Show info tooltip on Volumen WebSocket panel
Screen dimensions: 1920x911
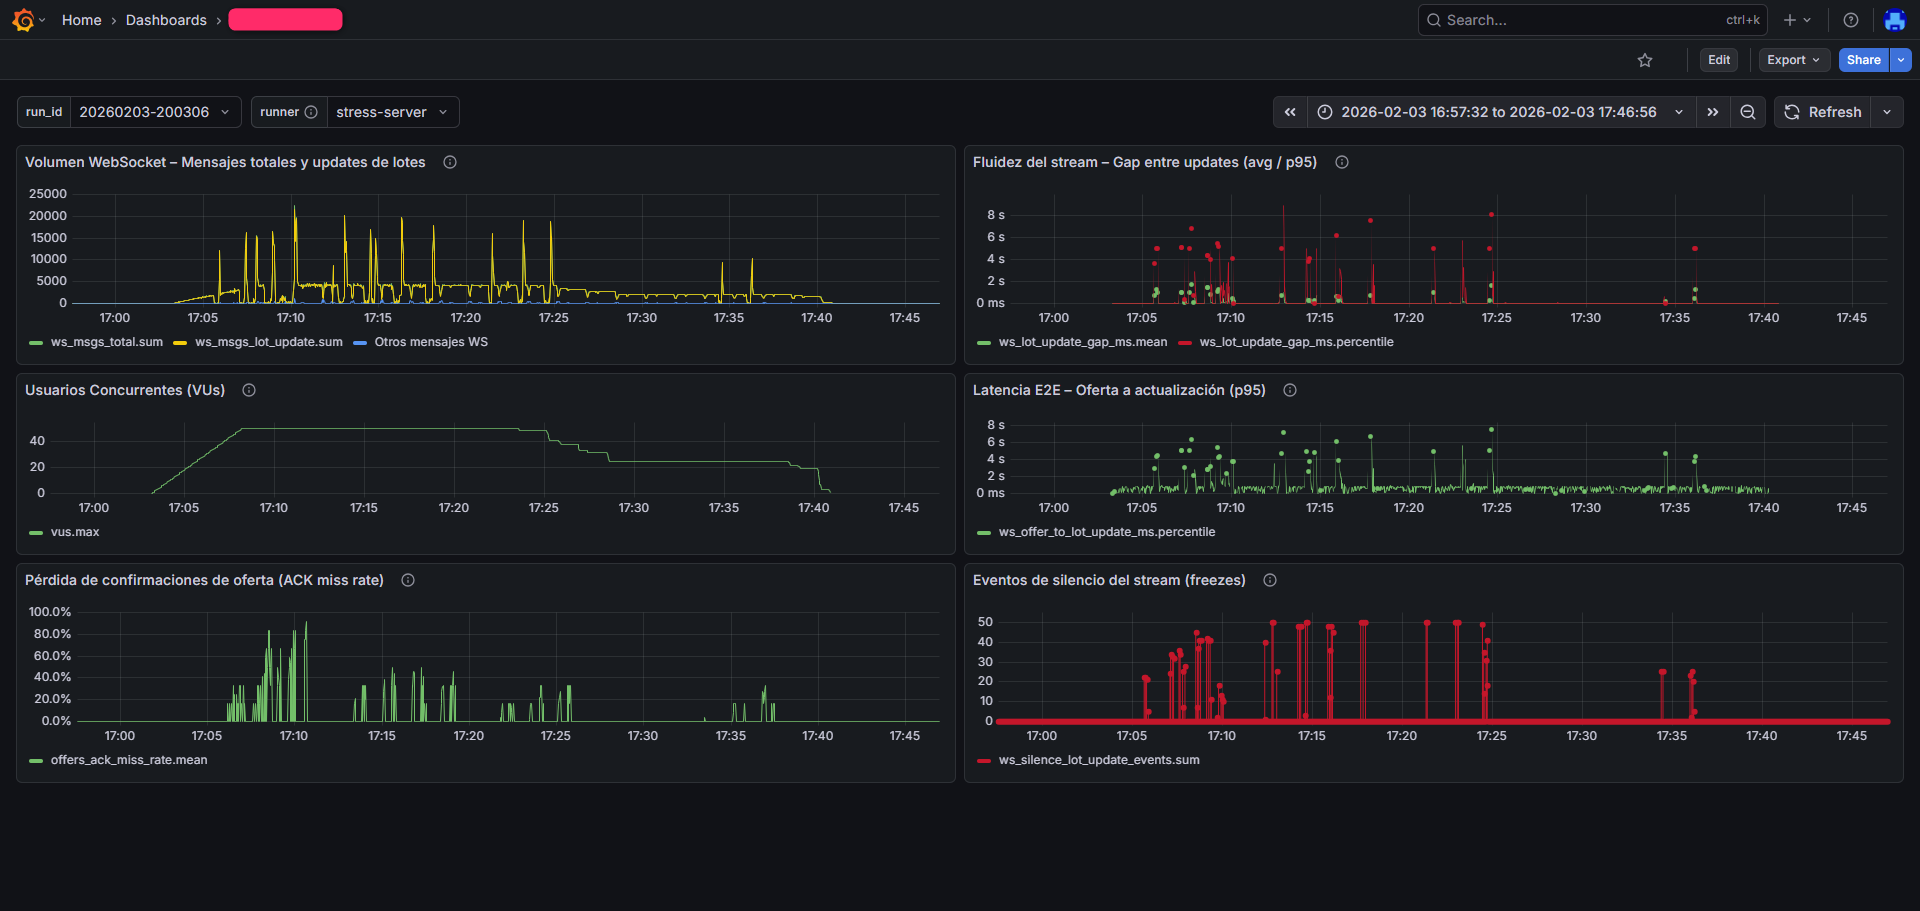click(x=450, y=162)
